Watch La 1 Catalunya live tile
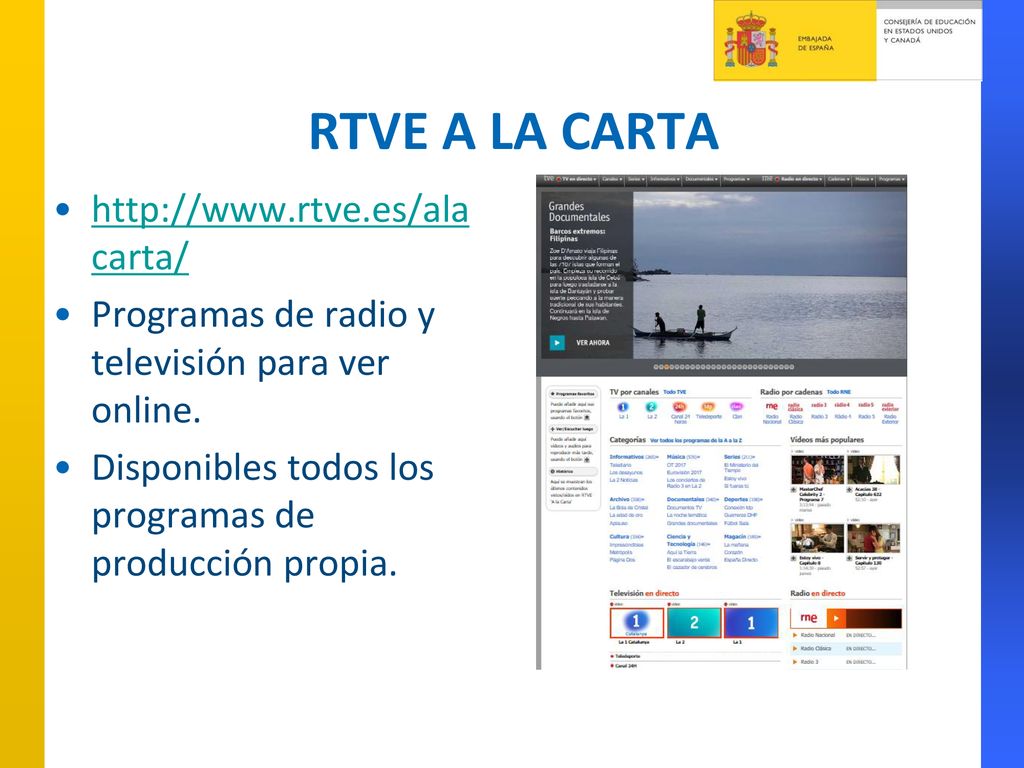 [637, 622]
